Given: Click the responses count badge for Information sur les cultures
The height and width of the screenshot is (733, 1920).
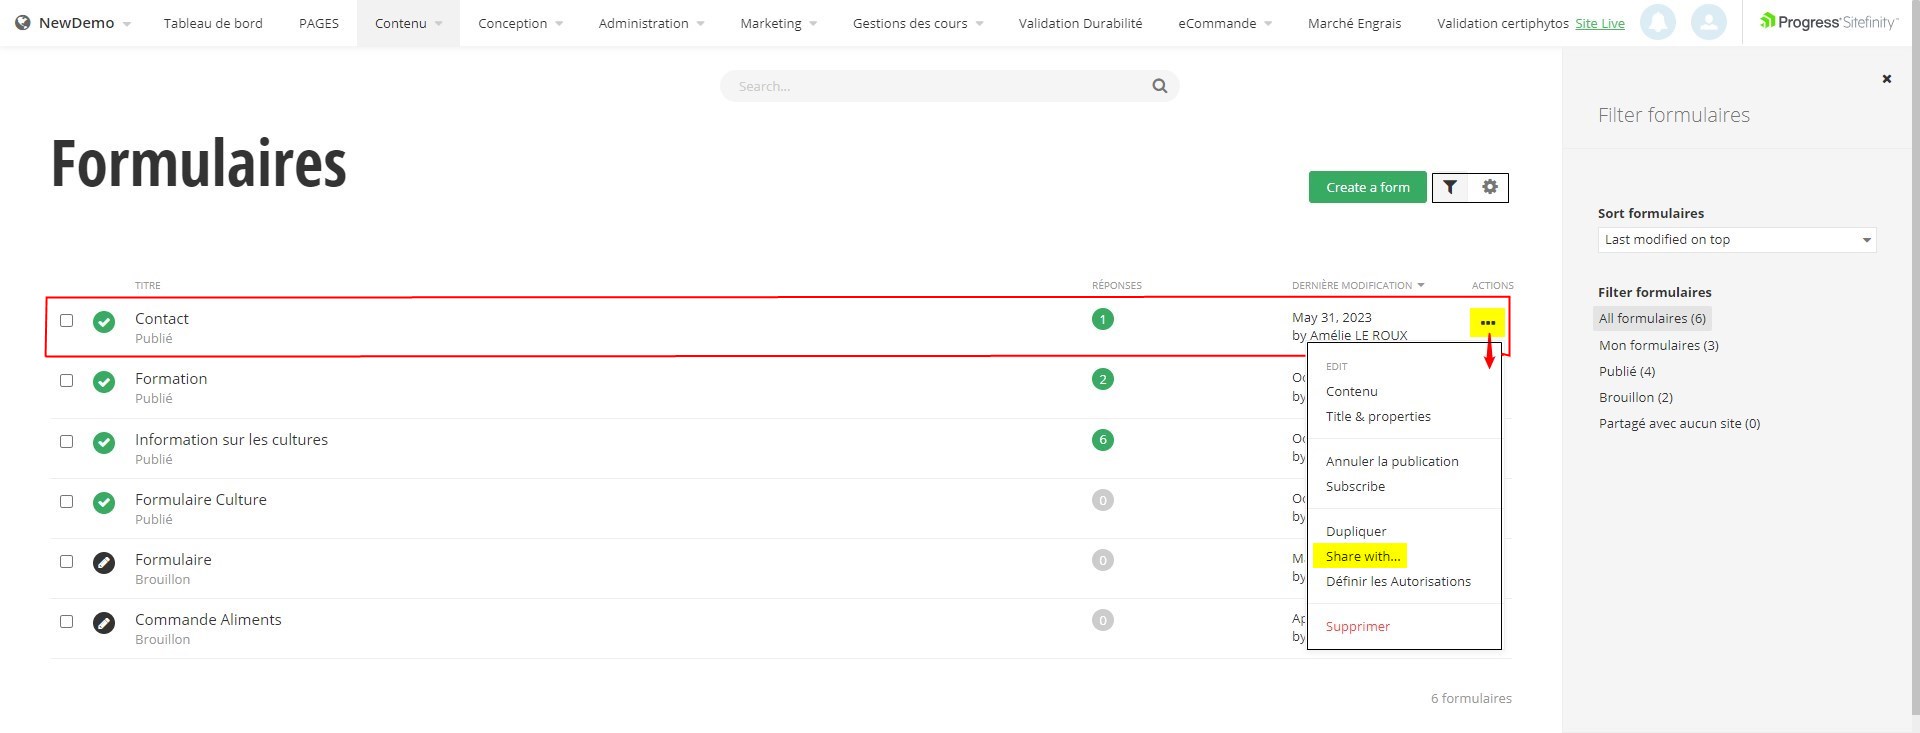Looking at the screenshot, I should (1102, 440).
